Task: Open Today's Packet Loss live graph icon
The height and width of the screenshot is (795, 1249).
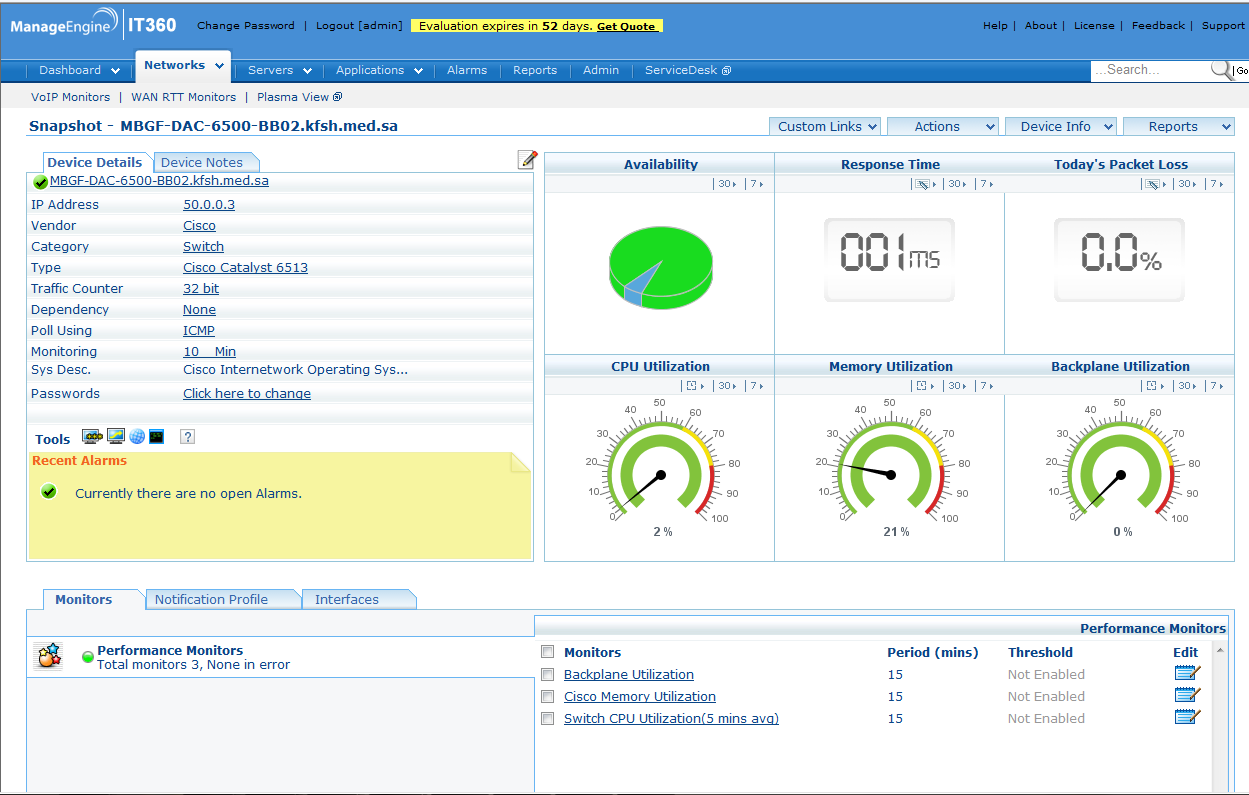Action: [1152, 184]
